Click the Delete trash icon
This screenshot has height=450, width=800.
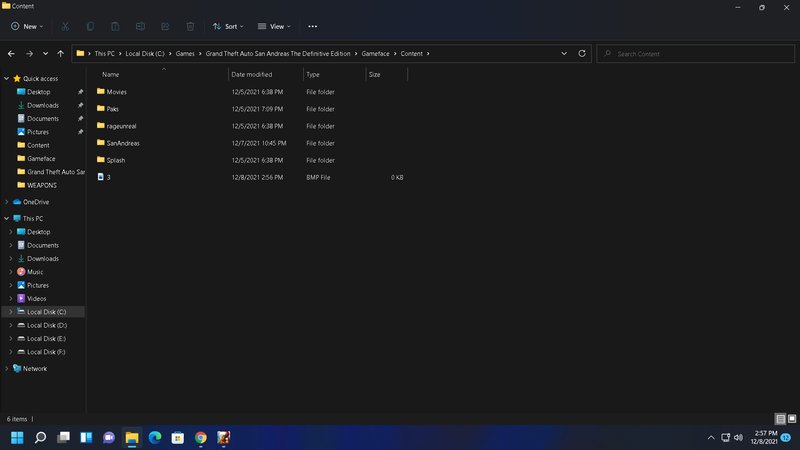tap(190, 27)
